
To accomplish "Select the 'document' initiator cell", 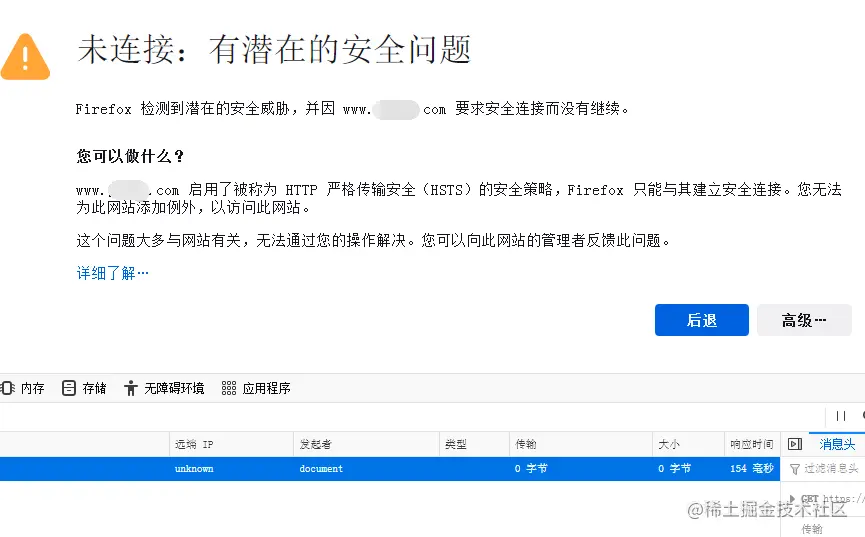I will pos(321,469).
